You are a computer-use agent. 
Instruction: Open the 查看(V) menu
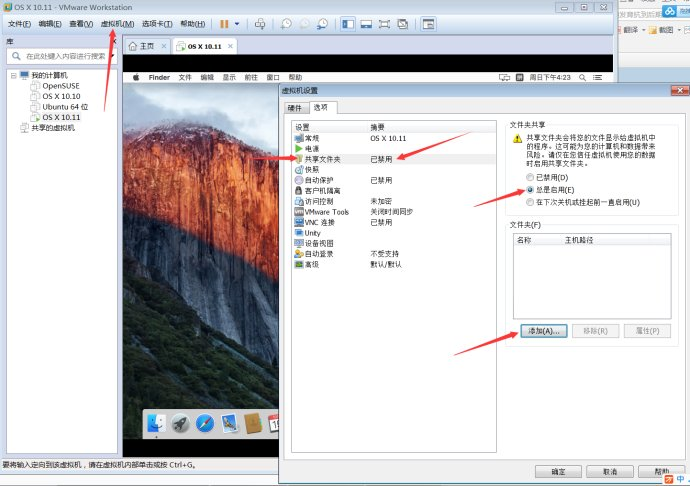81,24
